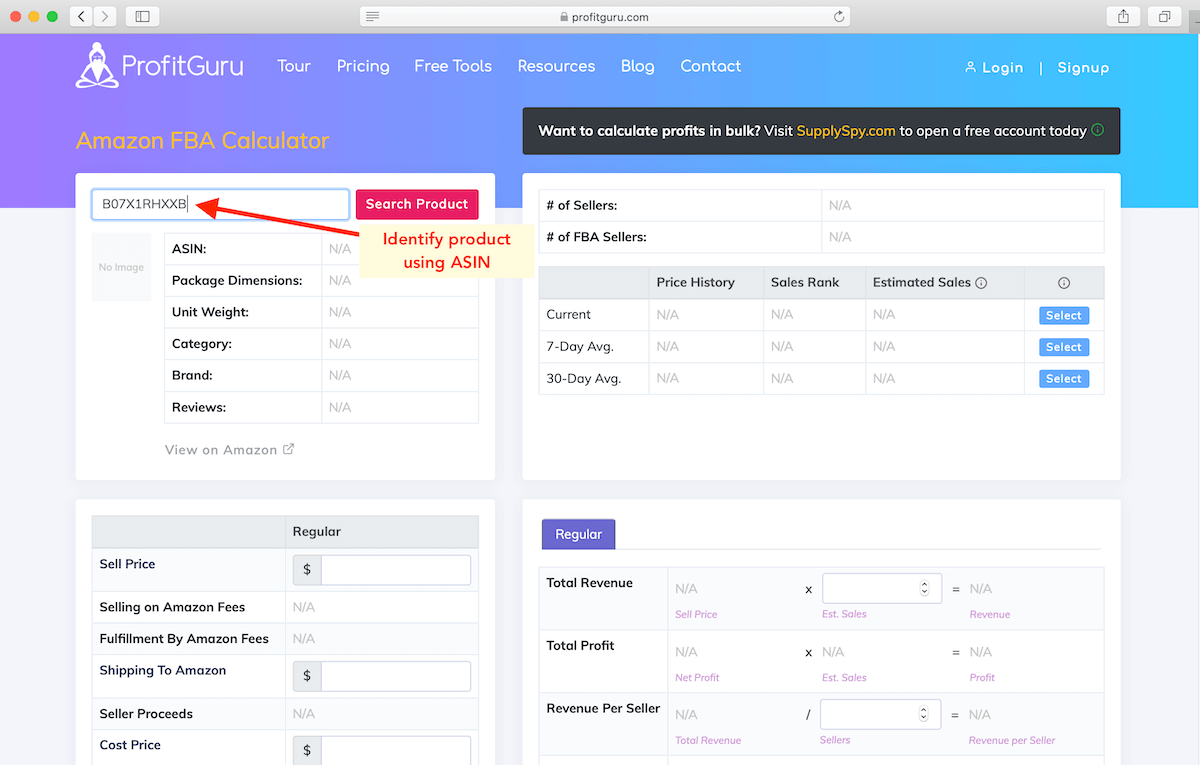
Task: Click the user icon next to Login
Action: tap(970, 67)
